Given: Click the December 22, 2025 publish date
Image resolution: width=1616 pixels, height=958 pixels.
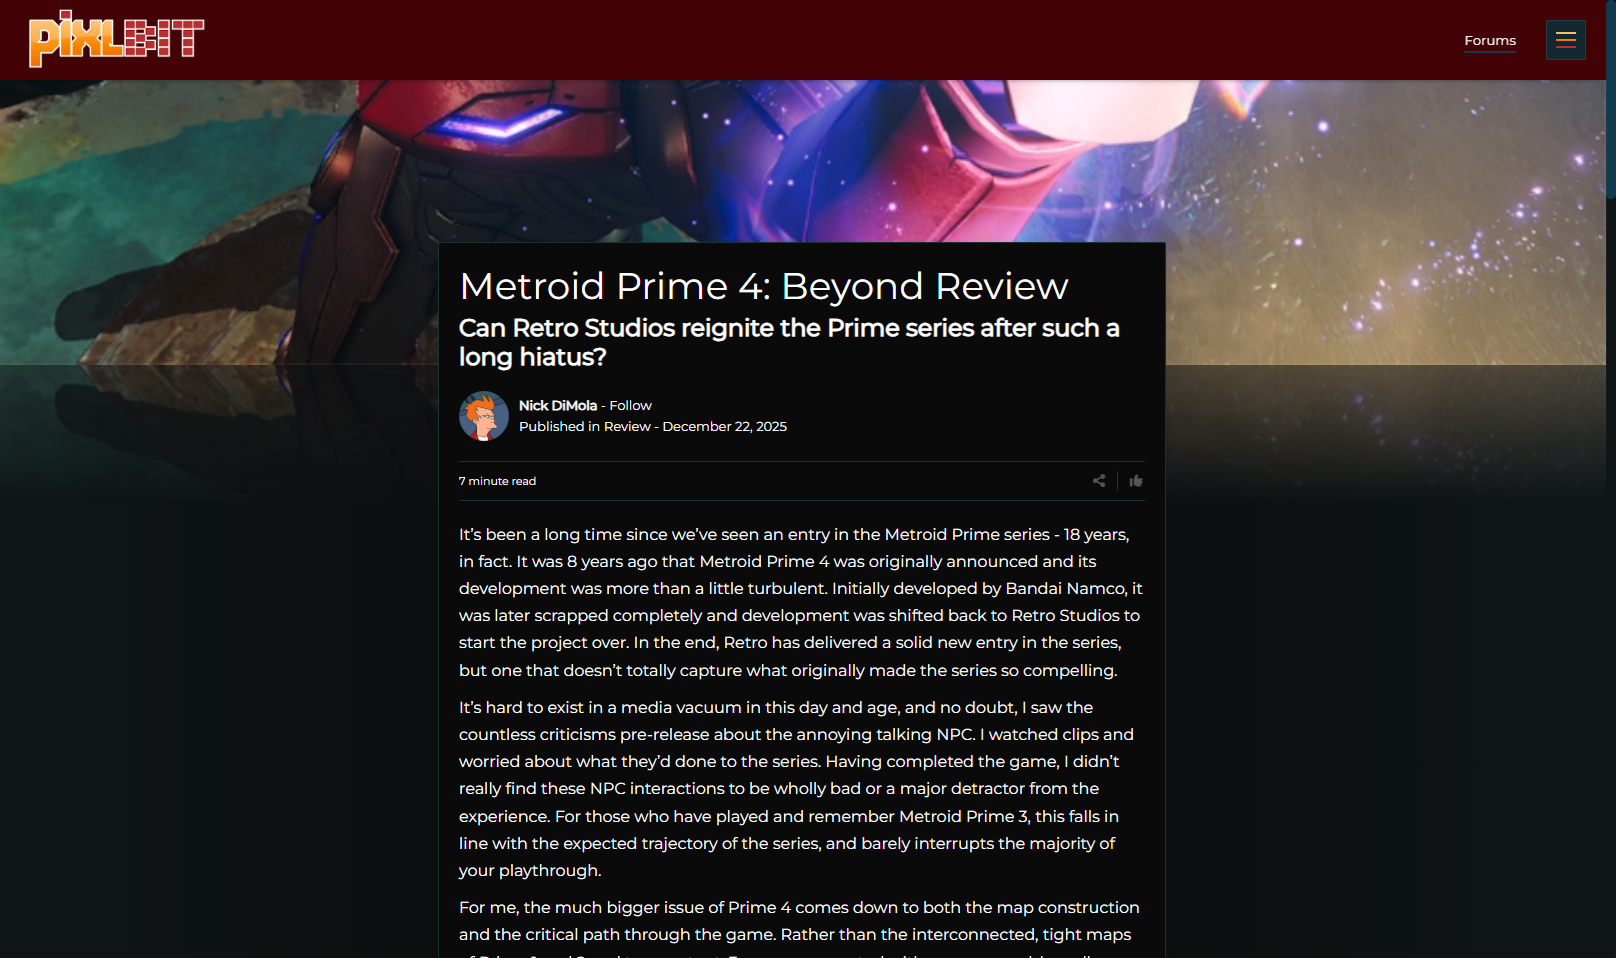Looking at the screenshot, I should click(724, 426).
